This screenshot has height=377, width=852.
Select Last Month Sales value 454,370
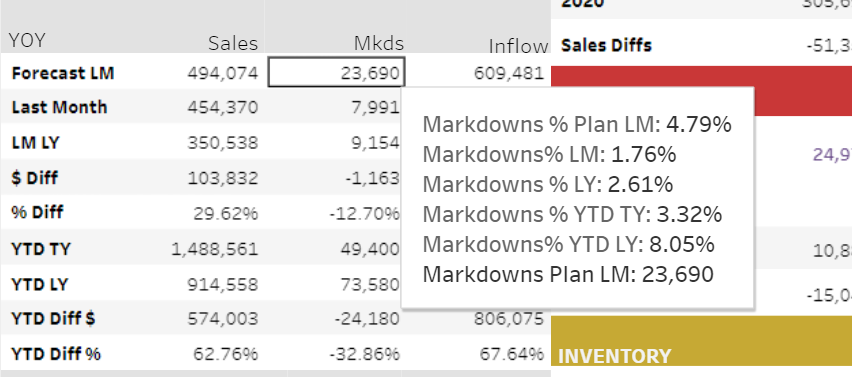pos(223,107)
